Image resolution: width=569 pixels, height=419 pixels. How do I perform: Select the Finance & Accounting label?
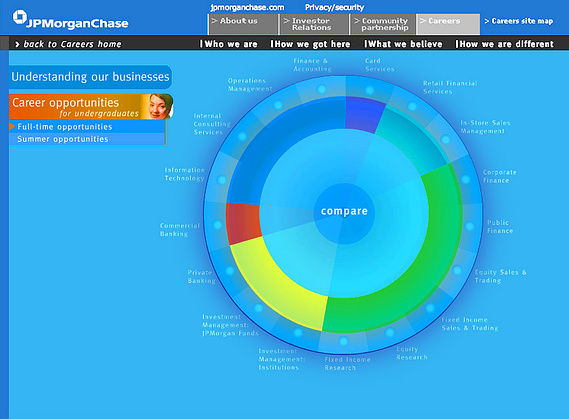click(312, 65)
